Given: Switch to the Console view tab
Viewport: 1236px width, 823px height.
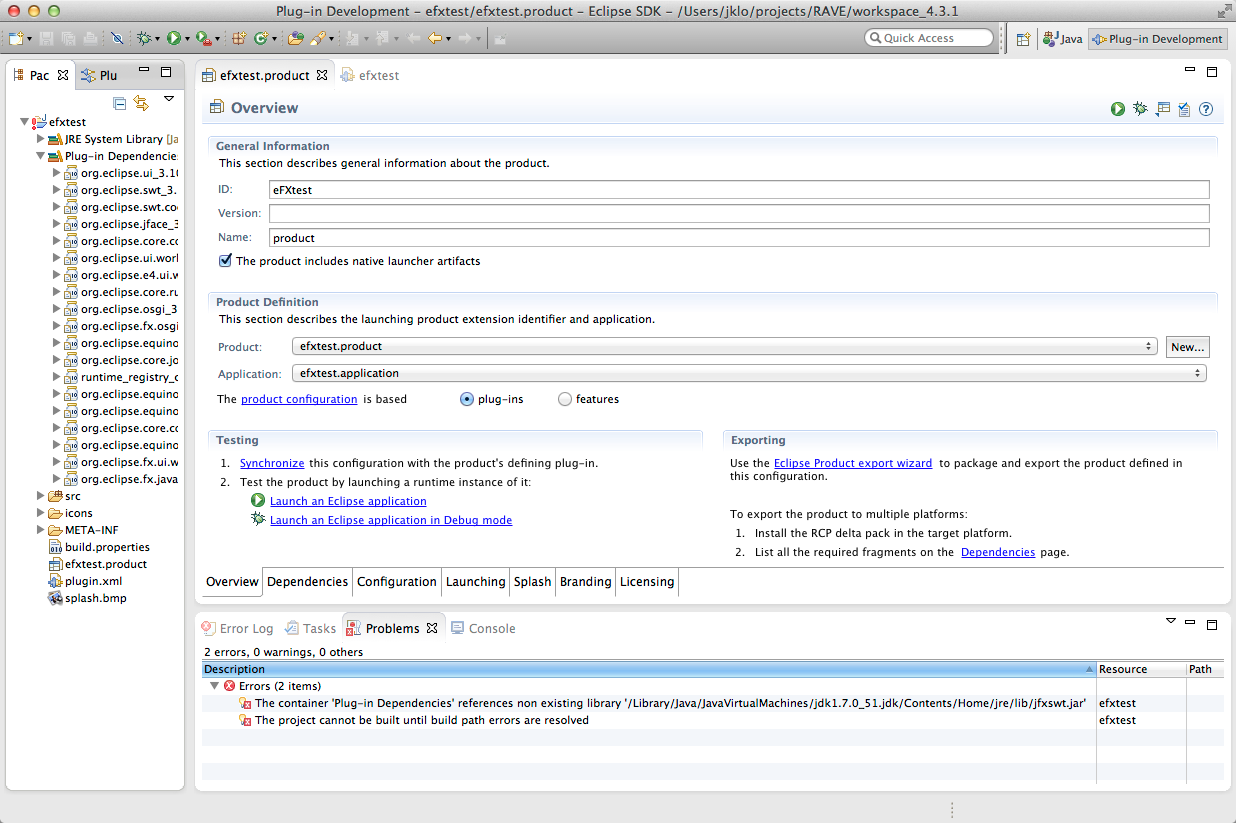Looking at the screenshot, I should pyautogui.click(x=483, y=628).
